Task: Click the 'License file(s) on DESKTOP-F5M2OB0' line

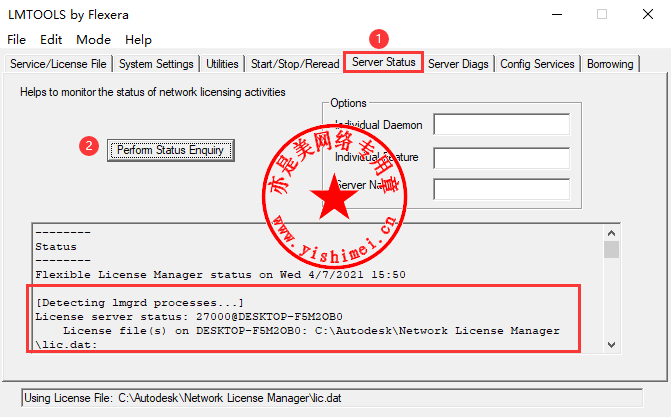Action: coord(311,331)
